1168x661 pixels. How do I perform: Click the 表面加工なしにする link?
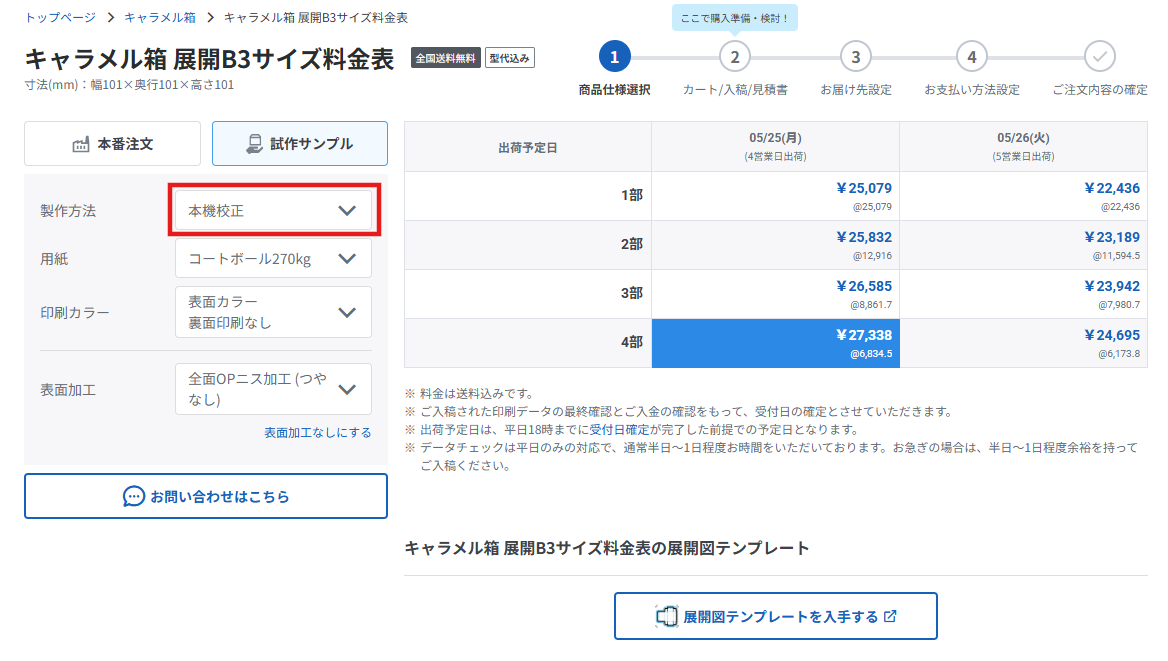(x=317, y=432)
